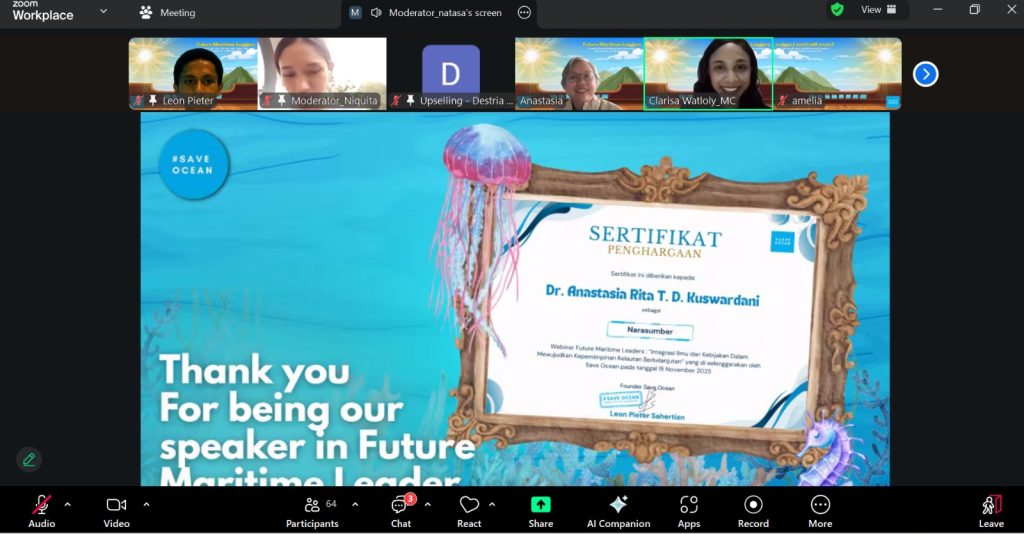Toggle the camera with the Video button
This screenshot has height=534, width=1024.
(116, 511)
